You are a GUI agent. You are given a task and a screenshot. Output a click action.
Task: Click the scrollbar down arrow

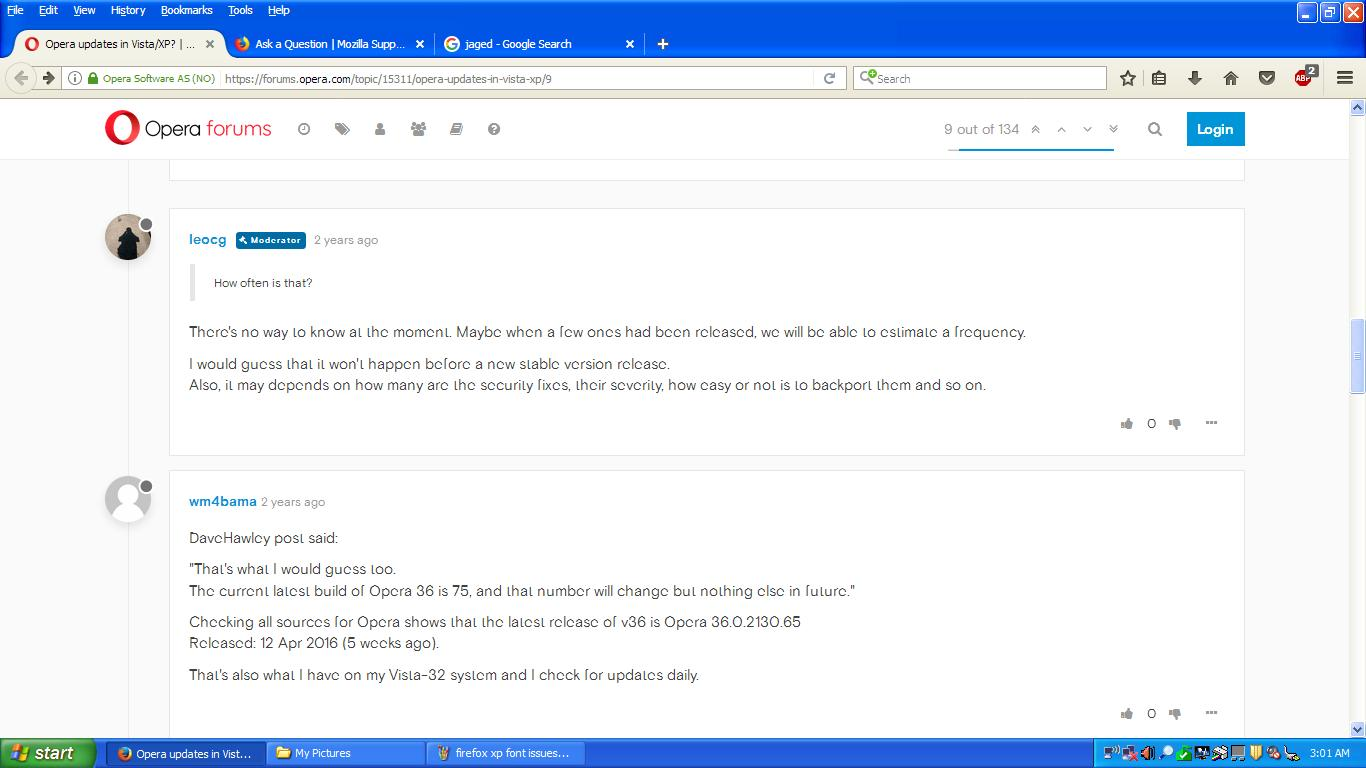(x=1357, y=730)
